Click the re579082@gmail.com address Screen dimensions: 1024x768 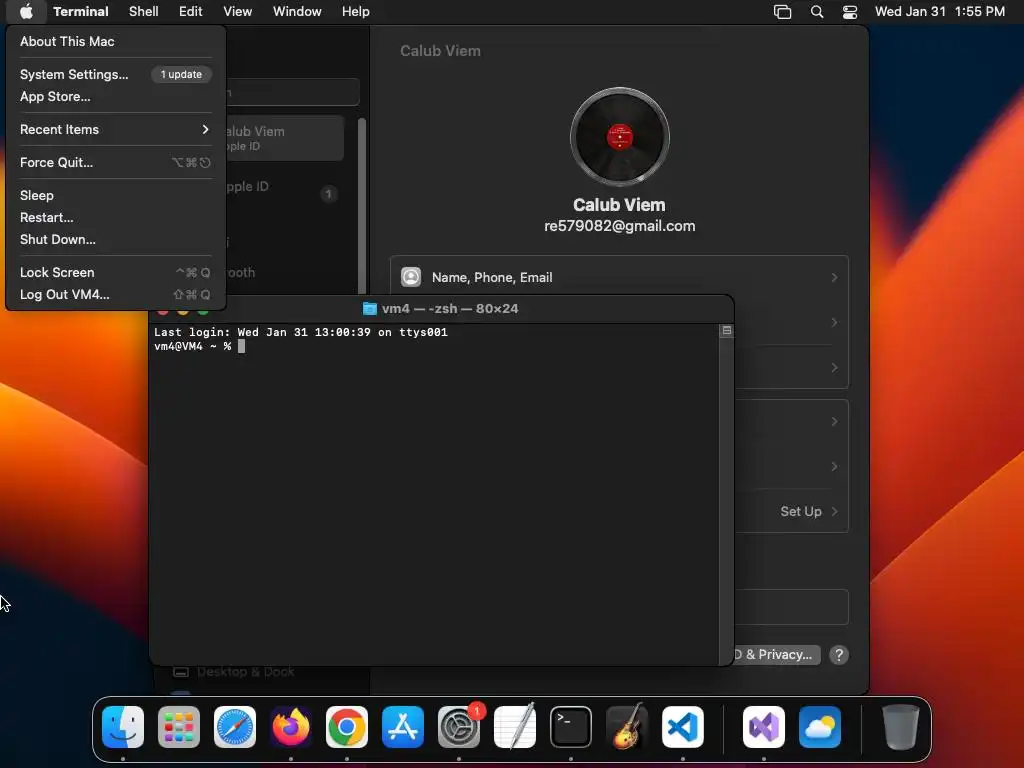tap(620, 226)
